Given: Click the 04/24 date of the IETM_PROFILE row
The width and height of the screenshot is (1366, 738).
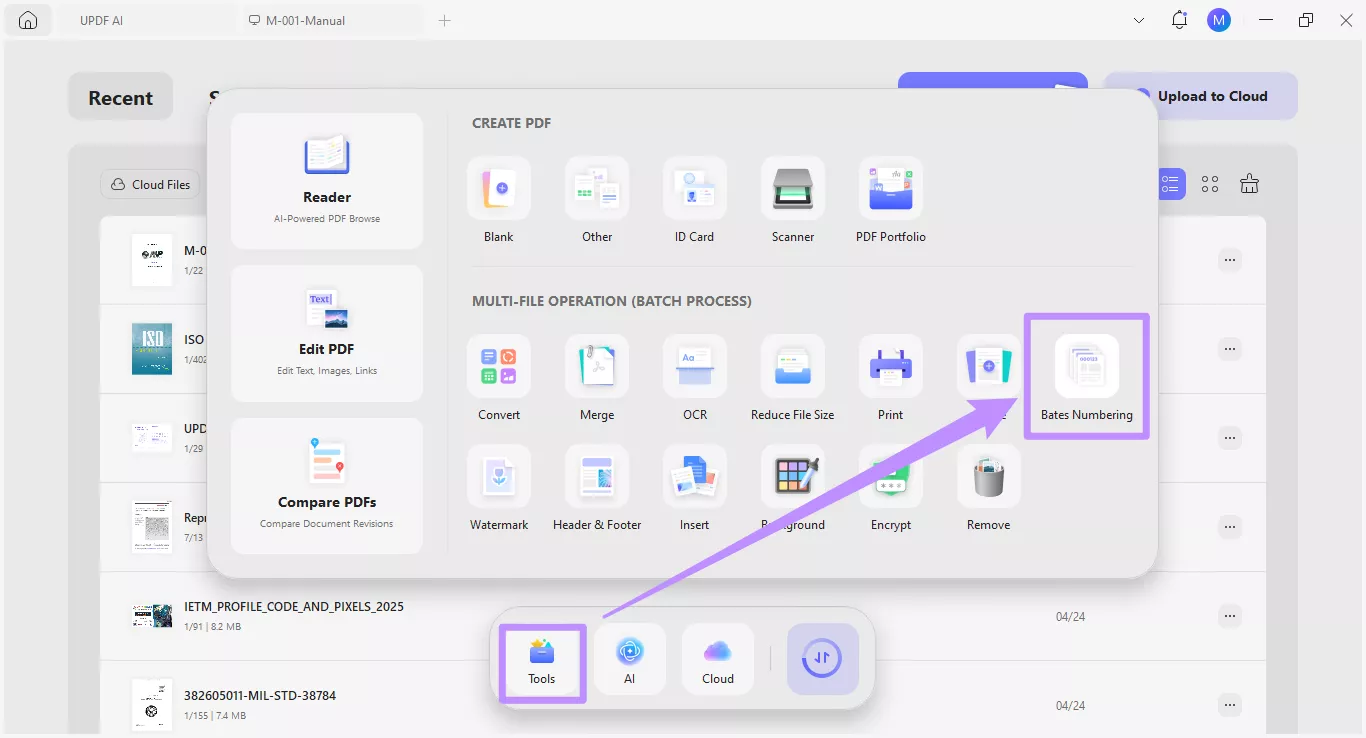Looking at the screenshot, I should (x=1070, y=617).
